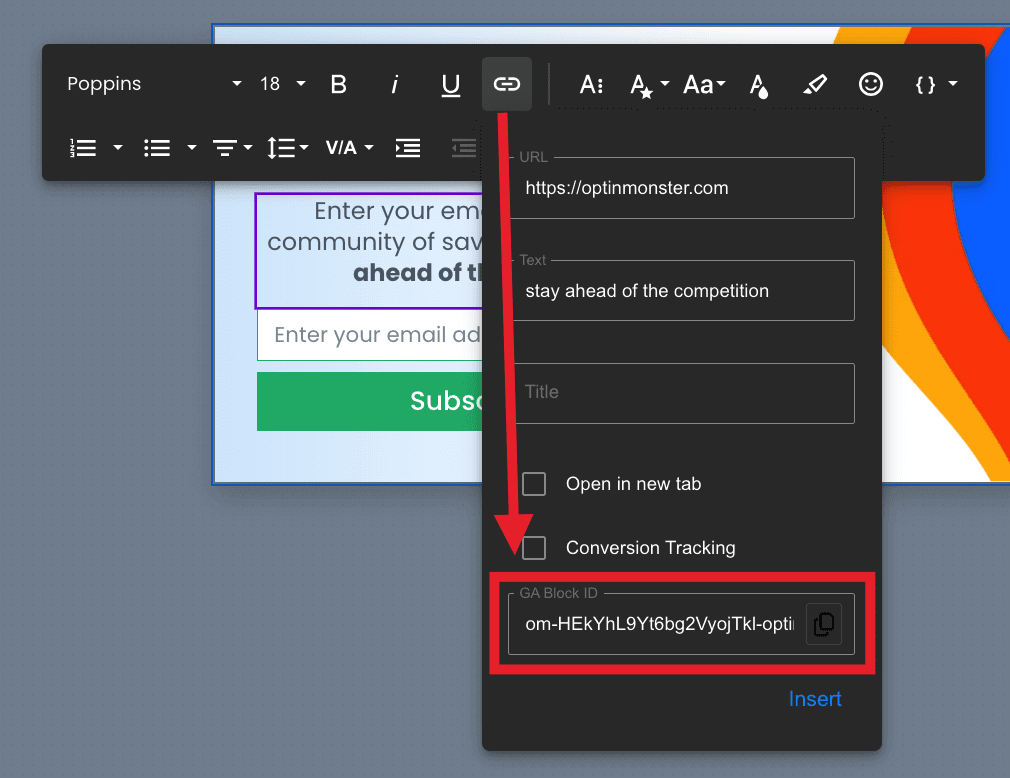The width and height of the screenshot is (1010, 778).
Task: Toggle bold formatting
Action: point(338,84)
